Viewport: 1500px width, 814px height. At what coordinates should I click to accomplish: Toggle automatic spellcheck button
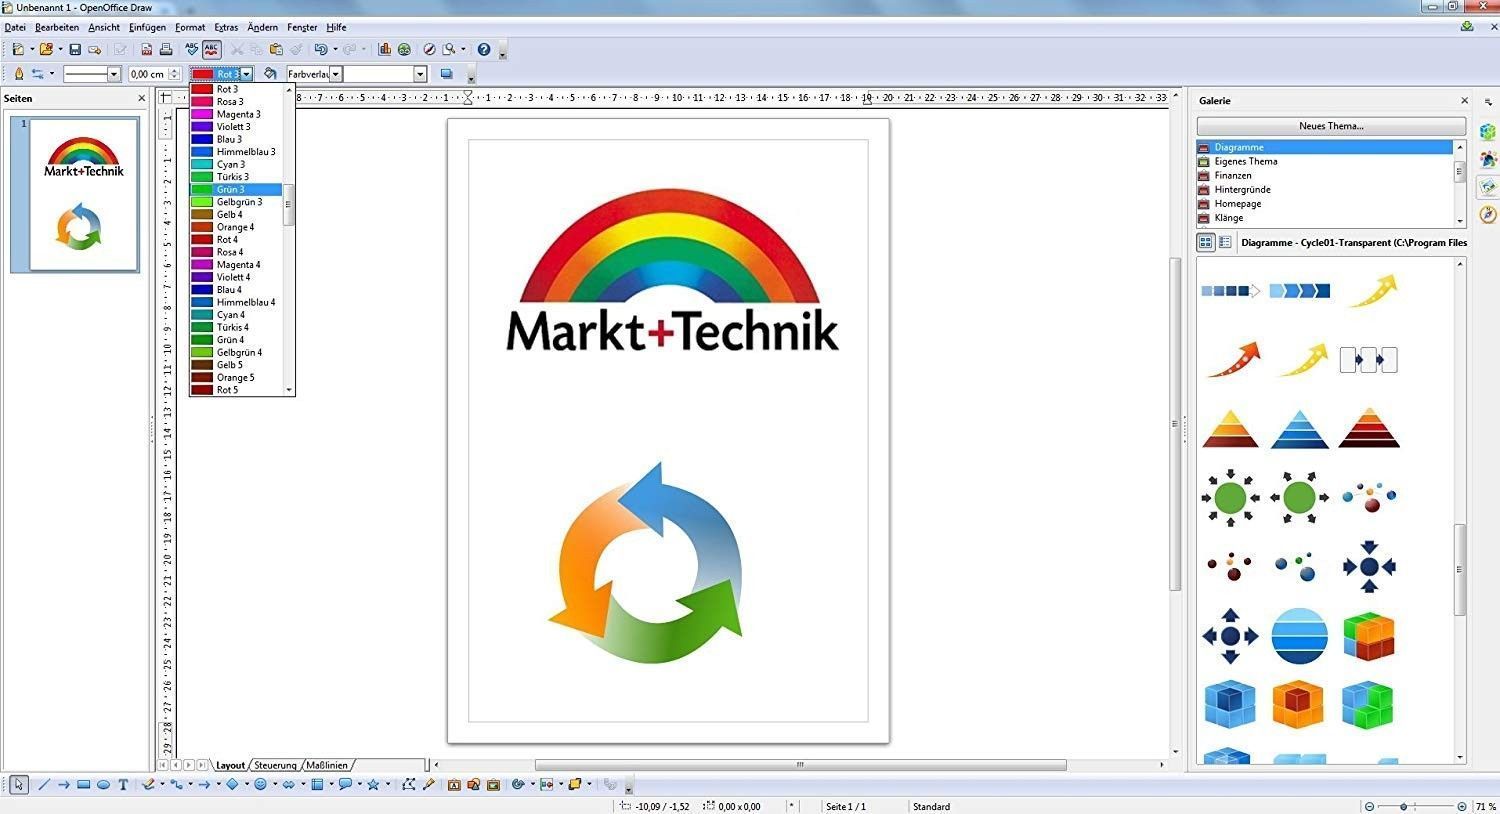pyautogui.click(x=211, y=49)
